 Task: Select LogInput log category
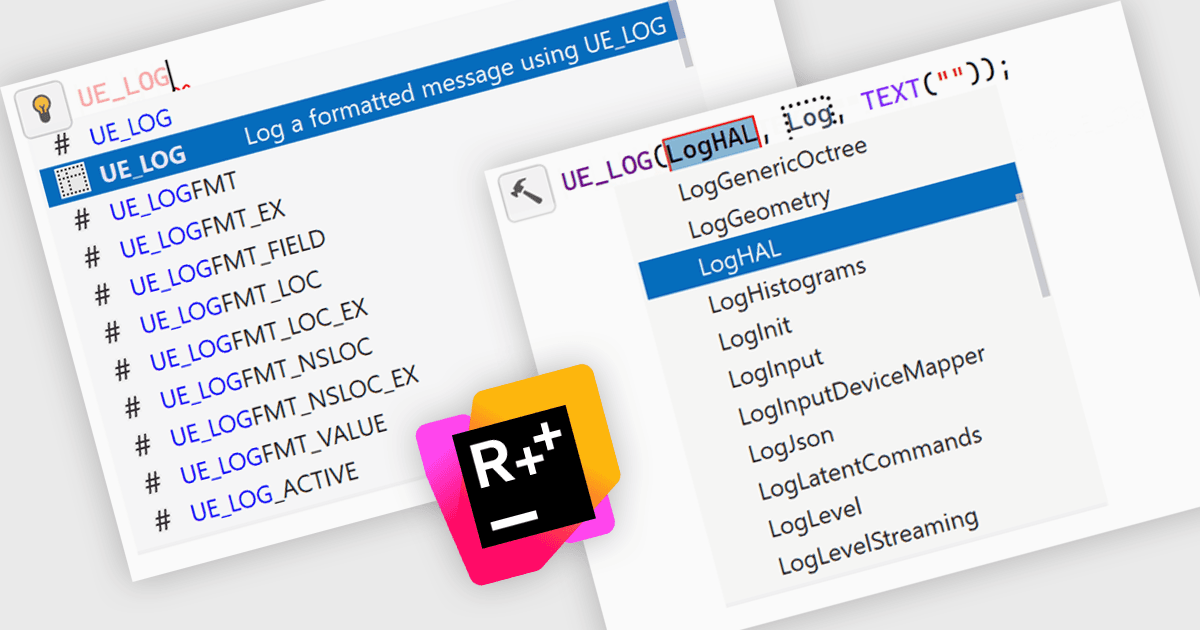775,367
